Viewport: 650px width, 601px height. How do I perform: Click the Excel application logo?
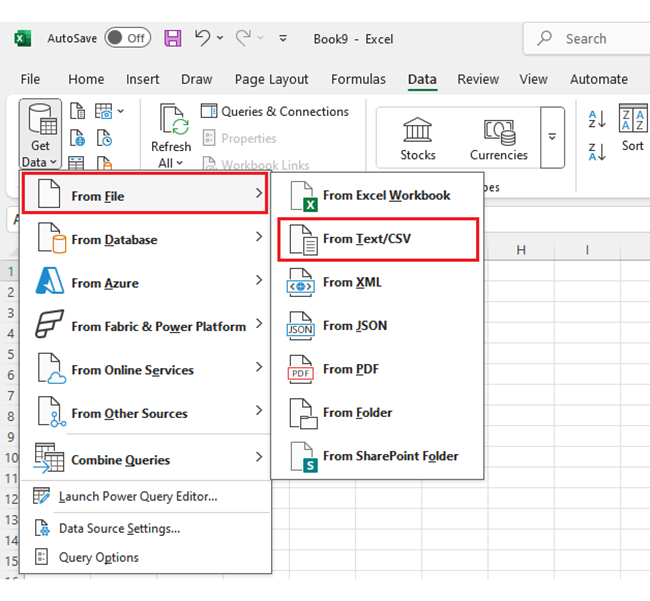[23, 39]
